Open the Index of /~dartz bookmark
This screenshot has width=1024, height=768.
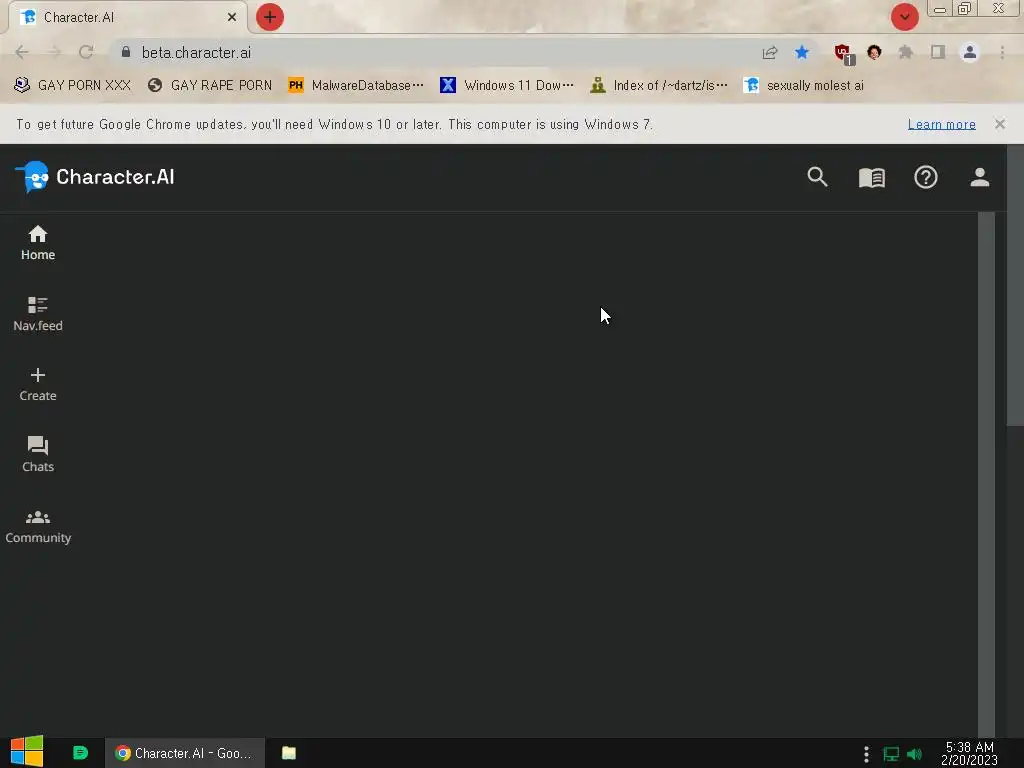(x=659, y=86)
